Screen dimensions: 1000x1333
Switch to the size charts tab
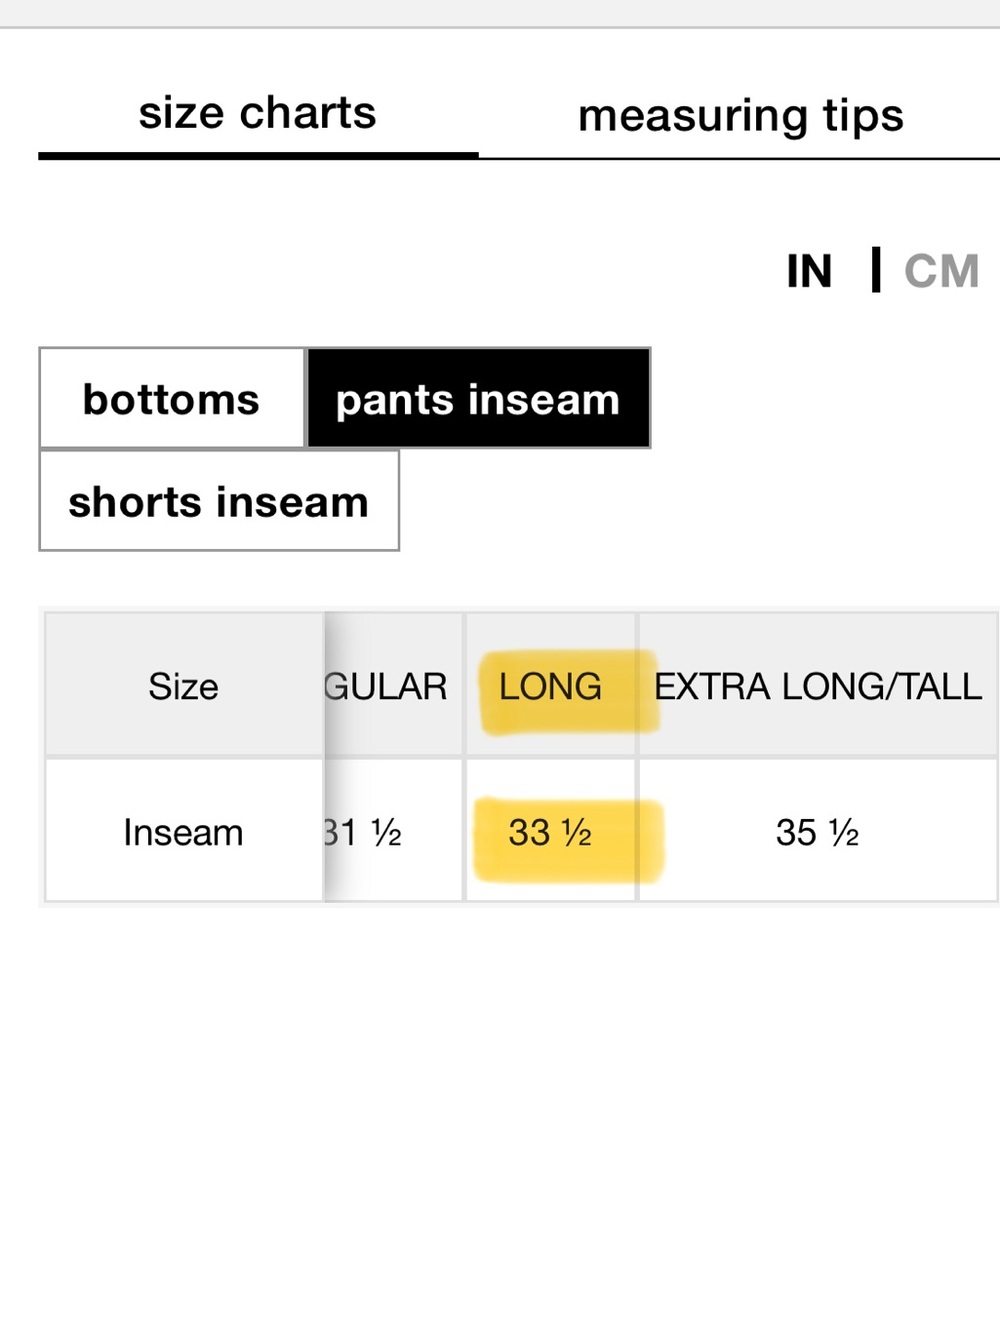click(x=257, y=113)
